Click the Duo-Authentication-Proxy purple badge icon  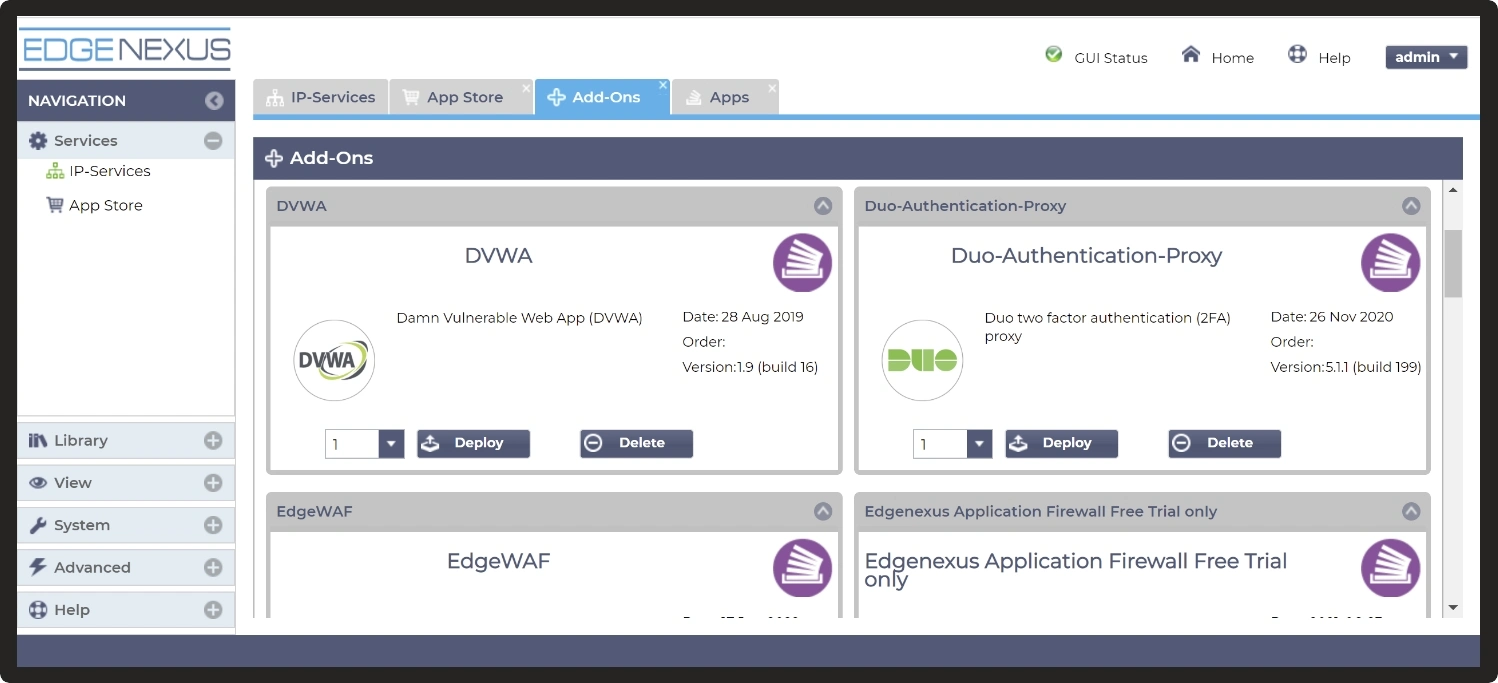(x=1390, y=263)
